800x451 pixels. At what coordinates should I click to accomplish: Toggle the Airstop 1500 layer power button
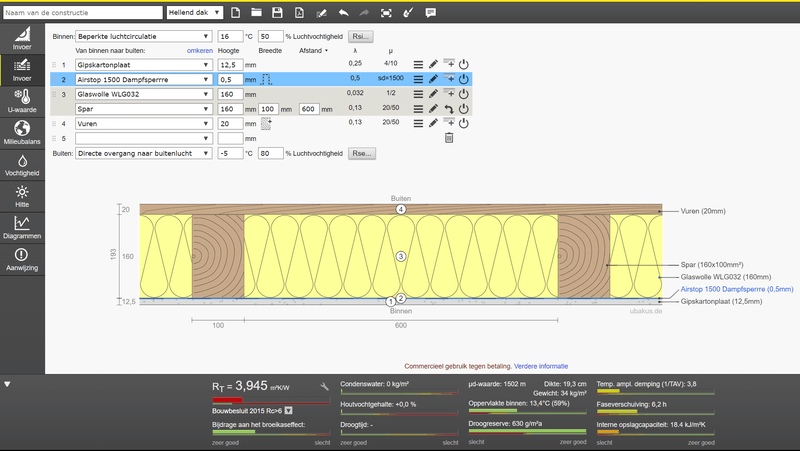click(x=463, y=79)
